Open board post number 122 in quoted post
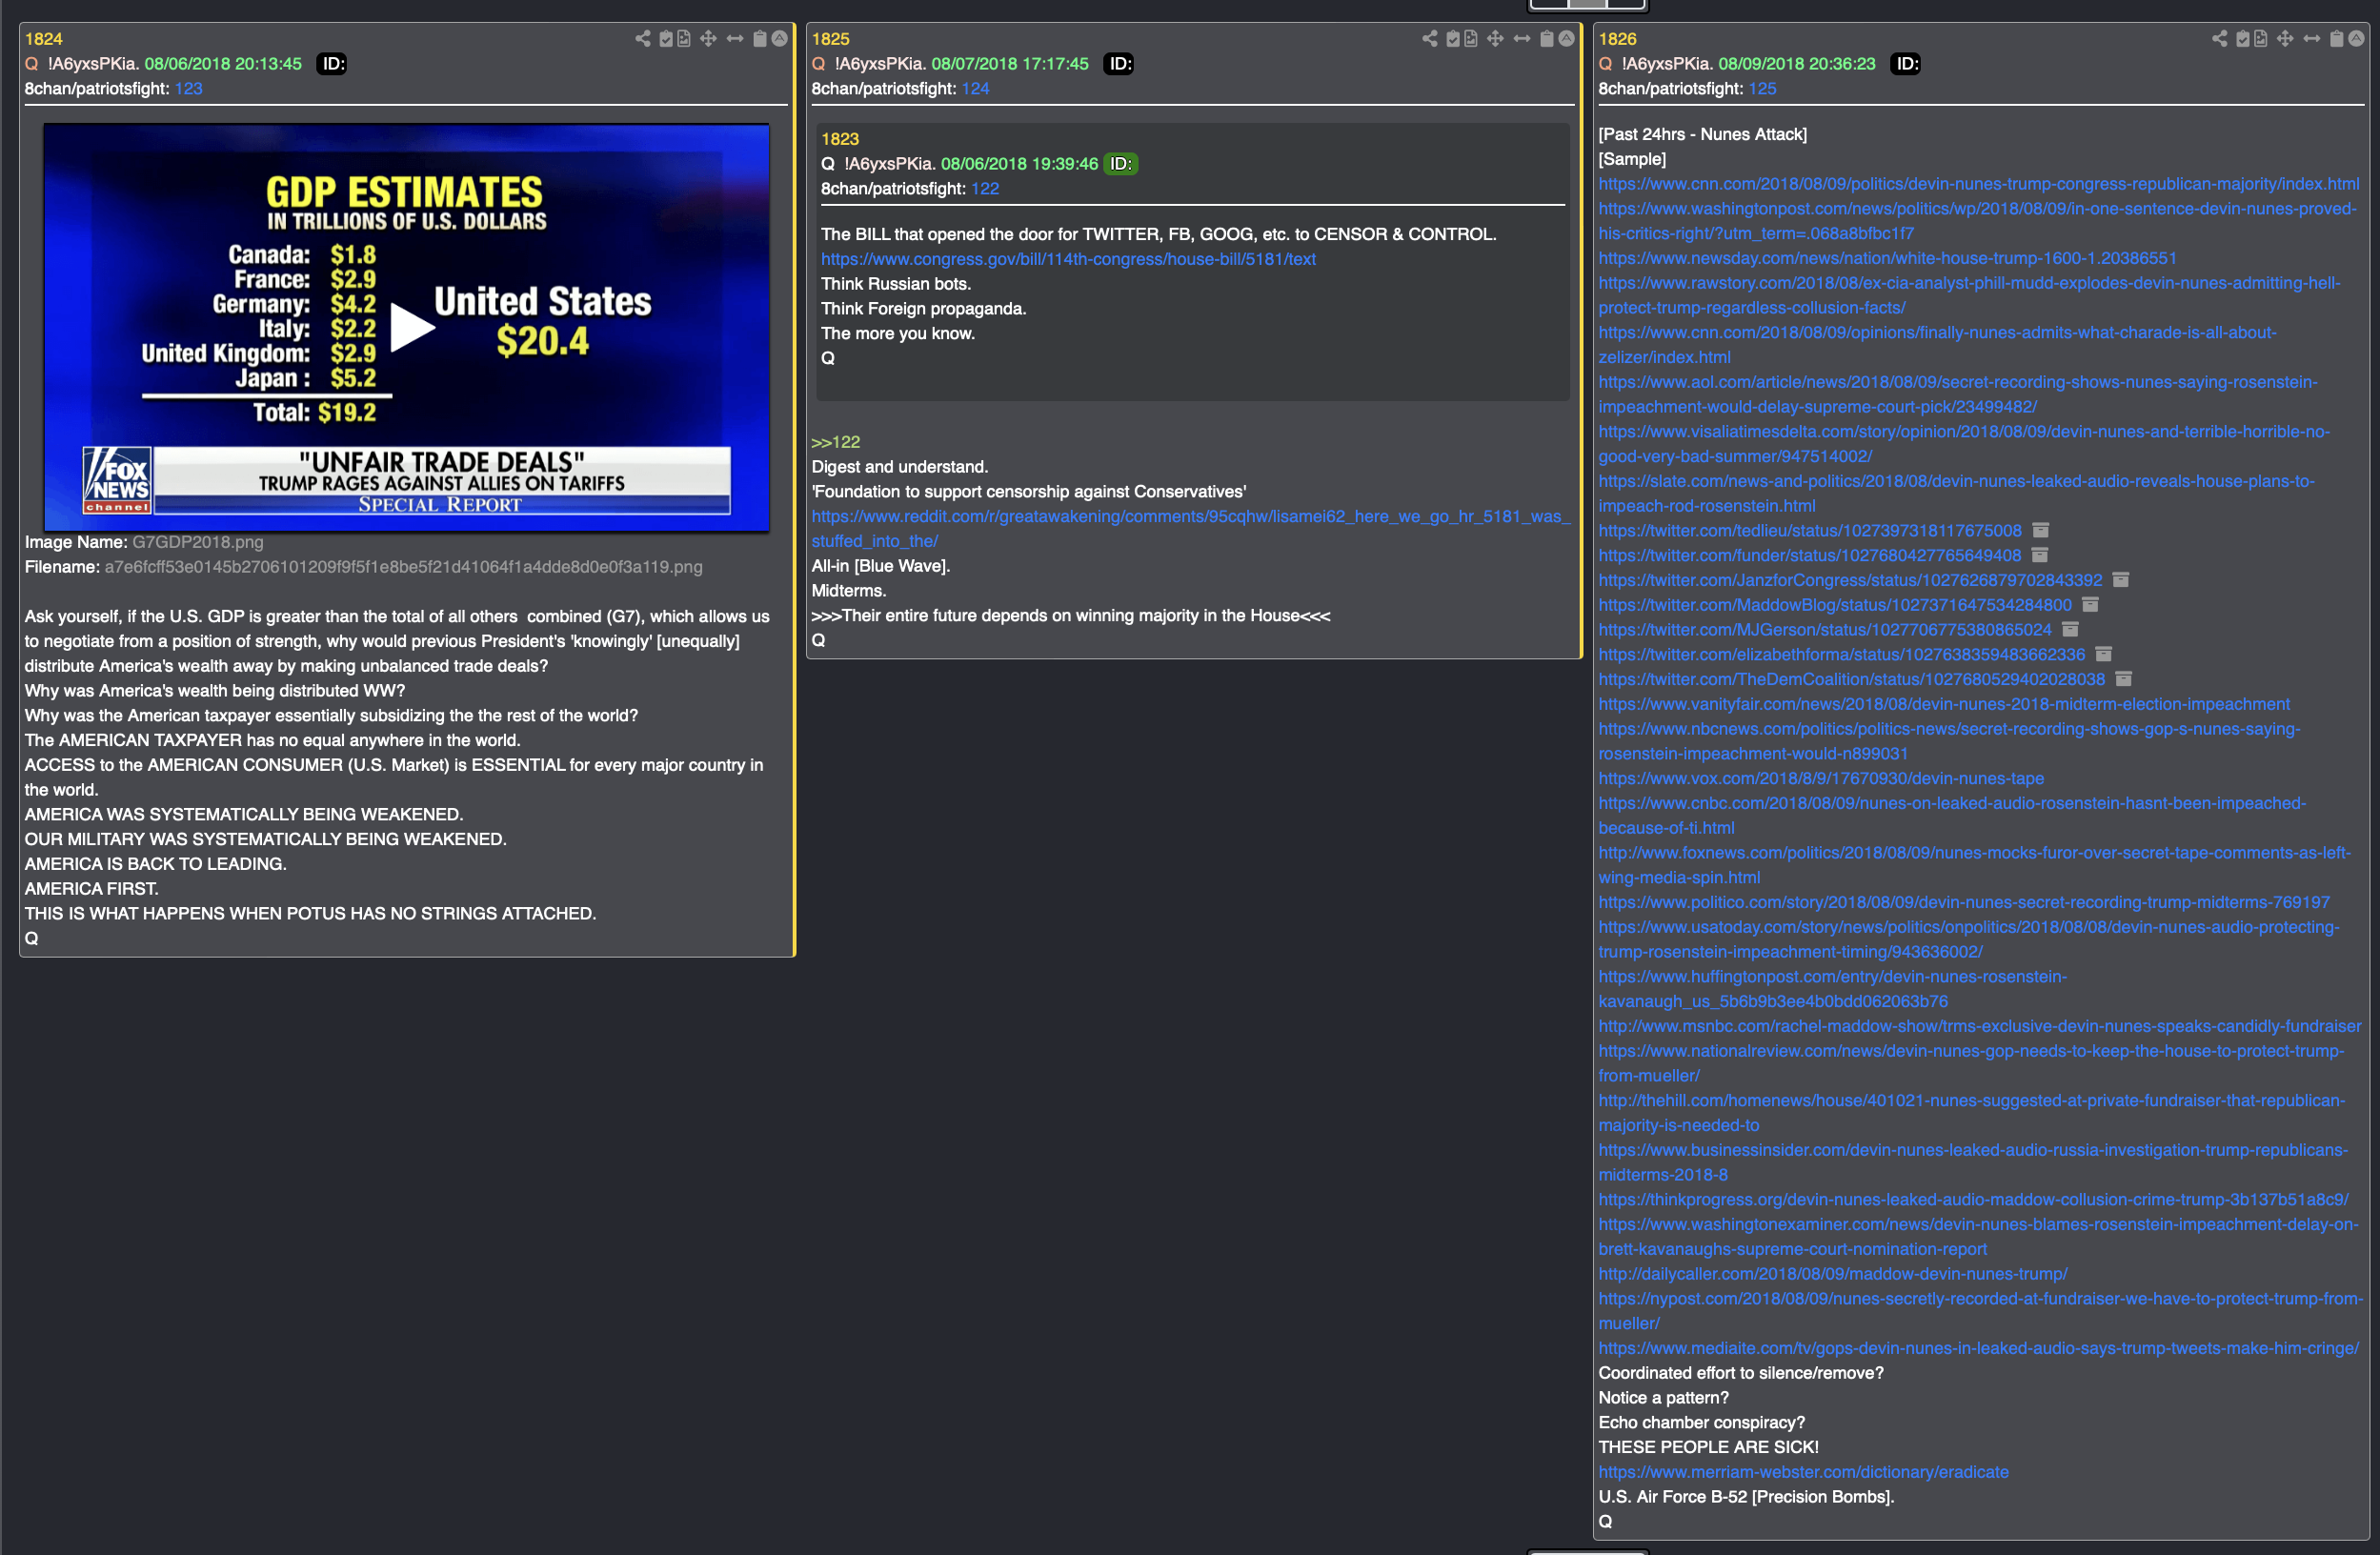The width and height of the screenshot is (2380, 1555). click(x=985, y=189)
